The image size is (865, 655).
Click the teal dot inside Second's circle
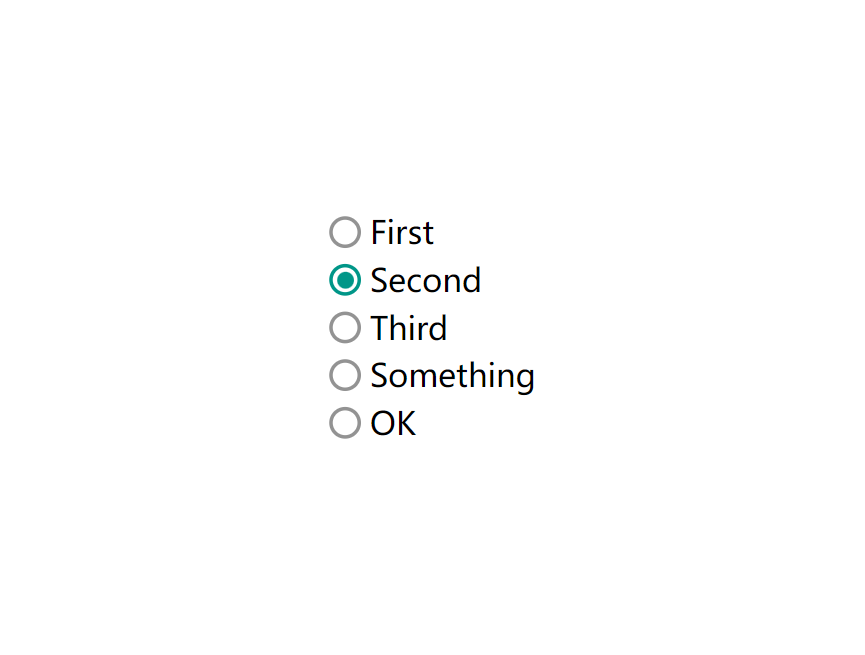click(x=345, y=280)
